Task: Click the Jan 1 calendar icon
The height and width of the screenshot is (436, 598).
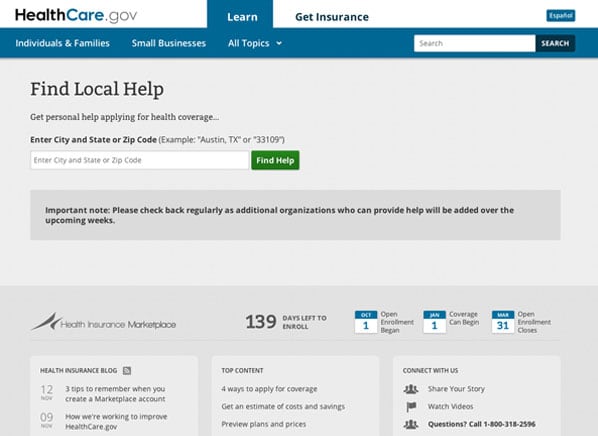Action: point(434,322)
